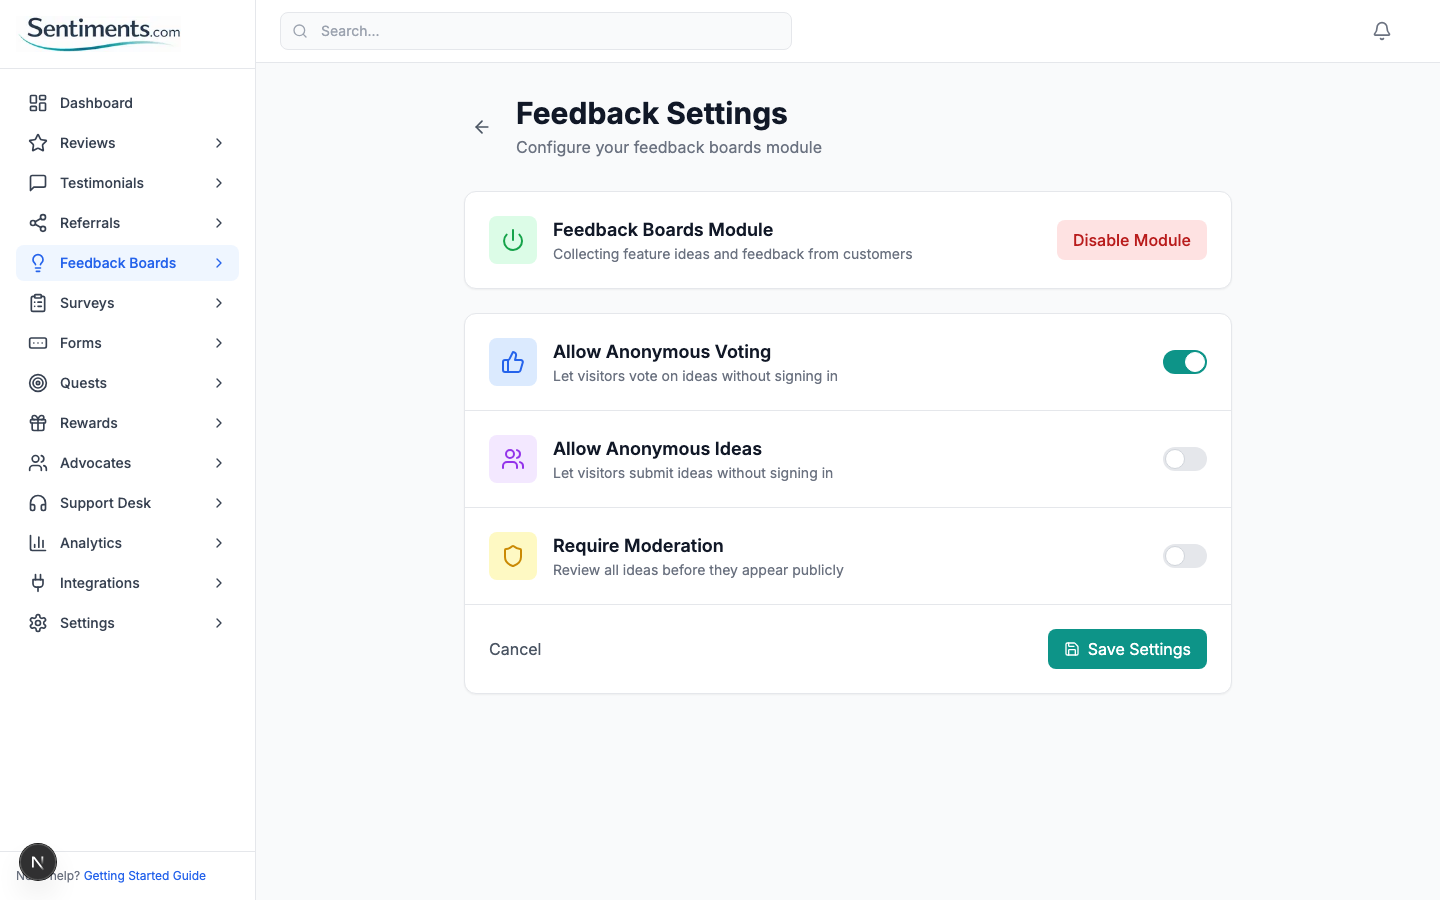
Task: Enable the Allow Anonymous Ideas toggle
Action: (x=1184, y=459)
